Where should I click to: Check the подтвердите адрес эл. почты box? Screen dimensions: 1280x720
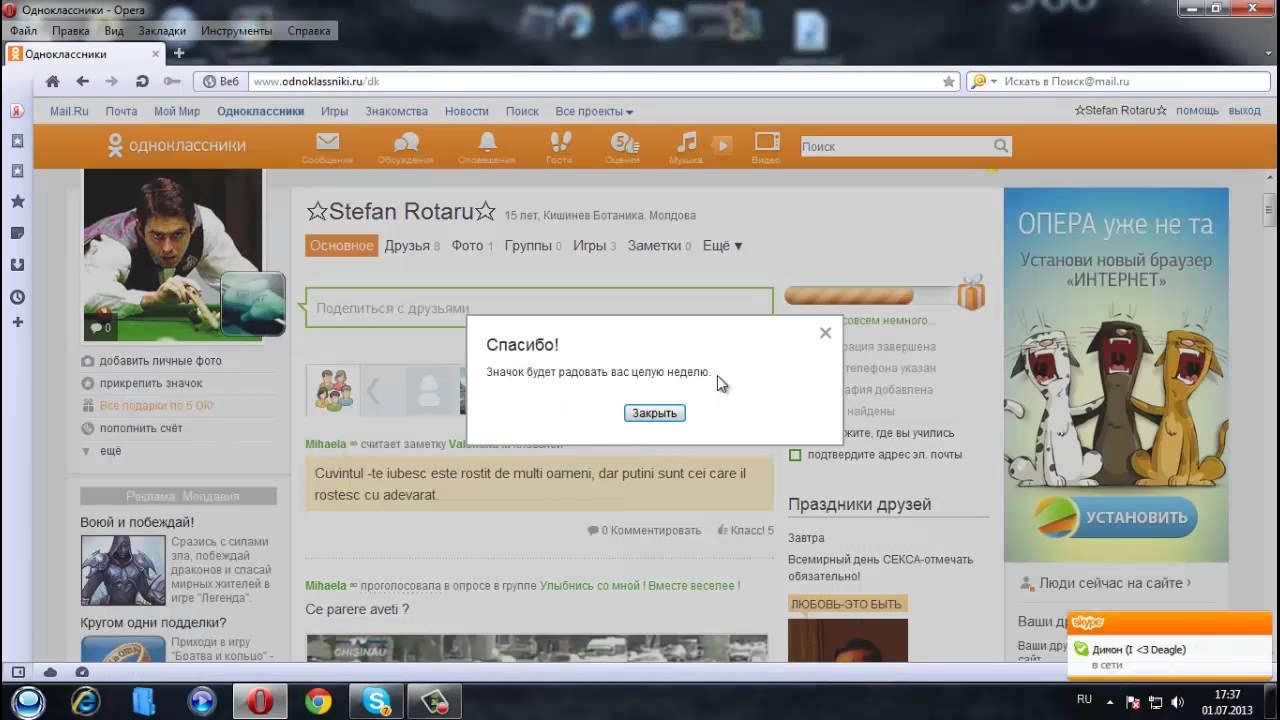795,455
